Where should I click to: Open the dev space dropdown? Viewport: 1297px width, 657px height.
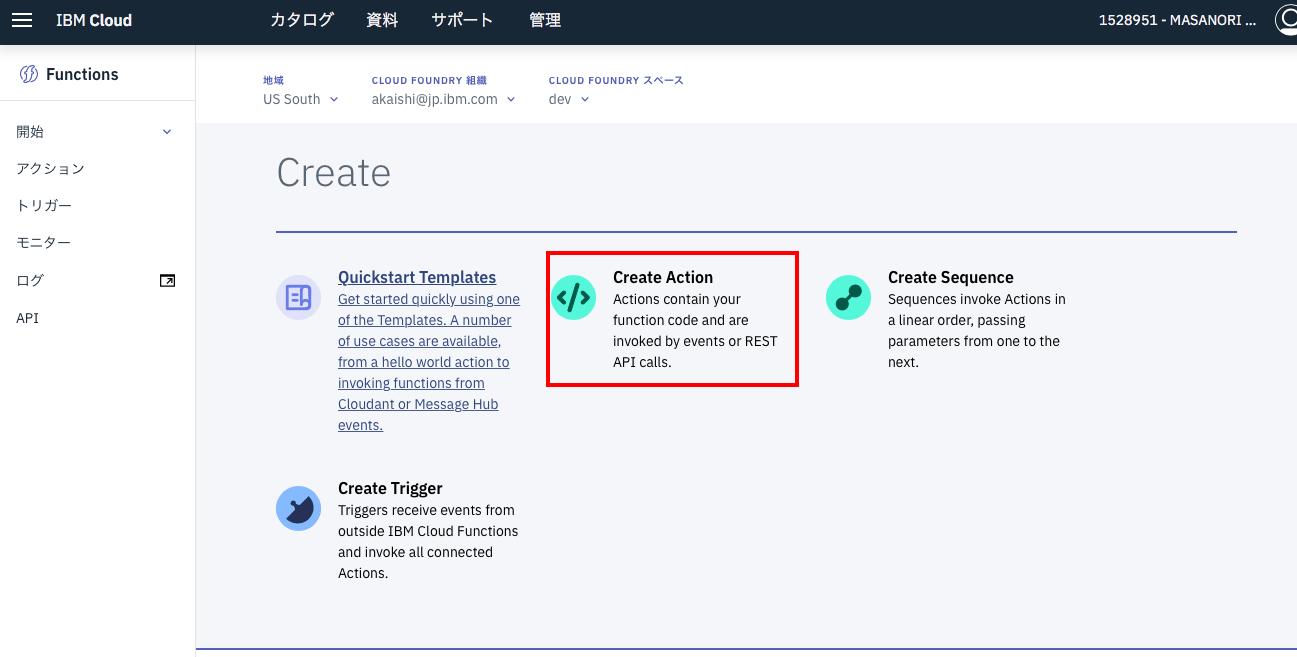pyautogui.click(x=569, y=99)
